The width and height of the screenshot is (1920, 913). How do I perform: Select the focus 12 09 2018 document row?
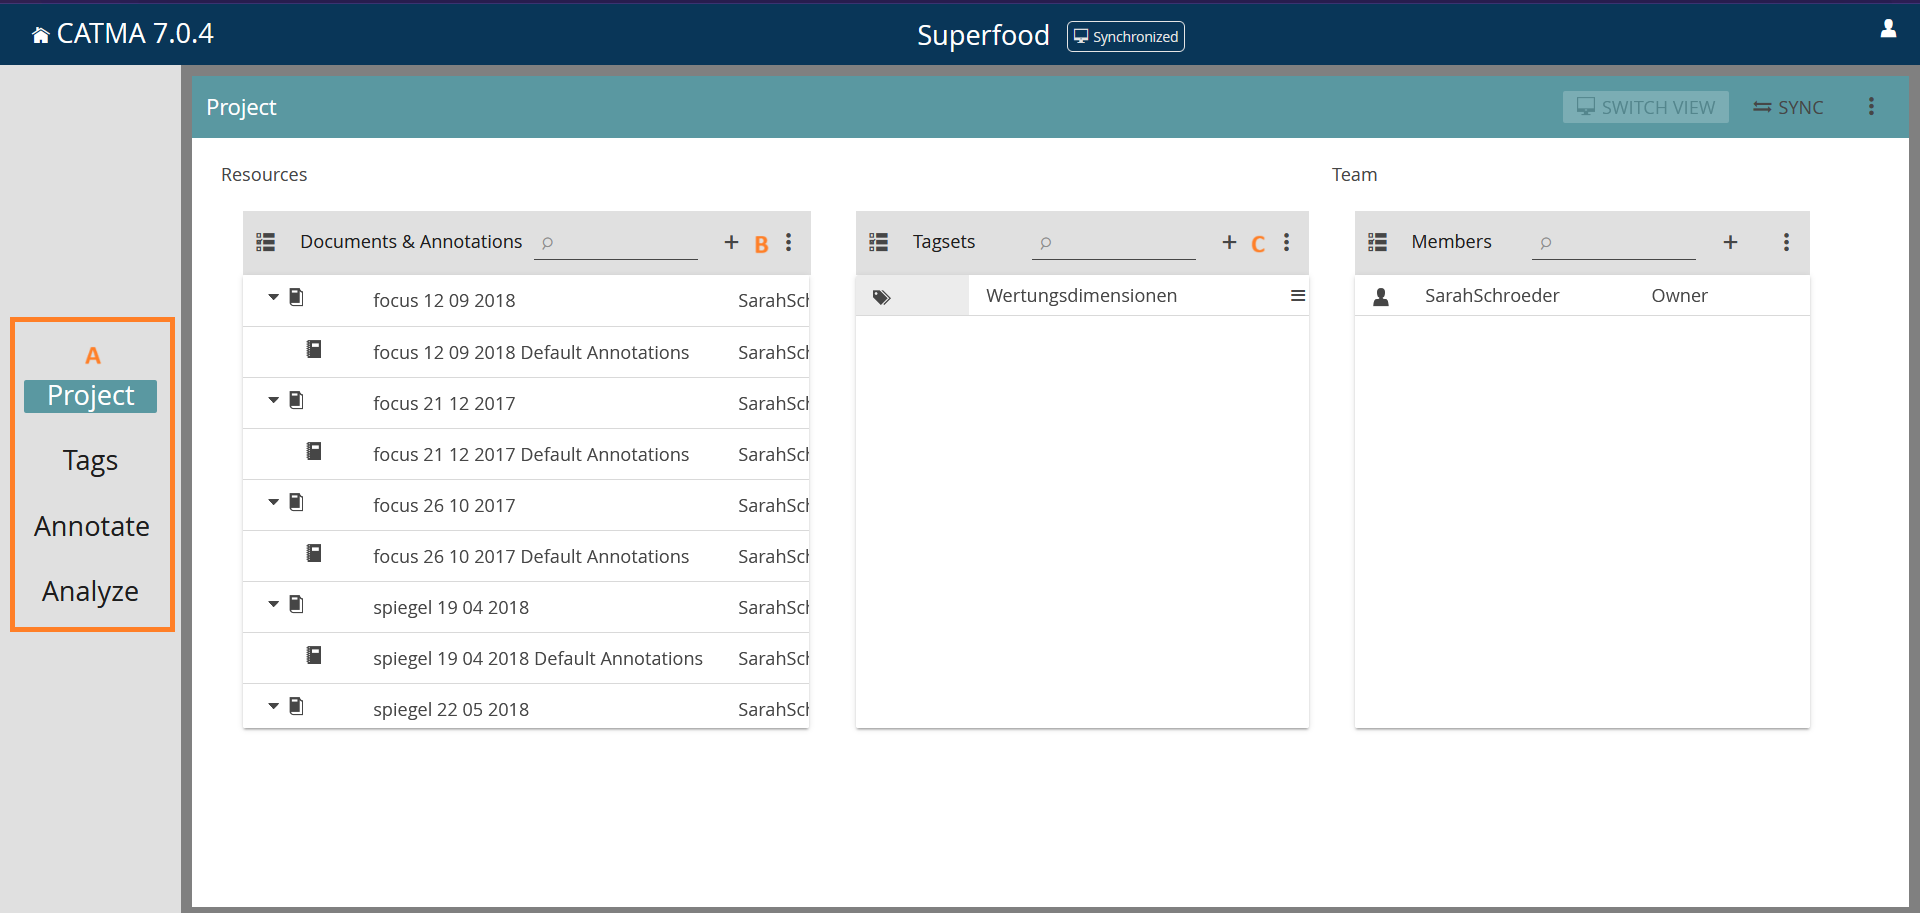coord(526,301)
